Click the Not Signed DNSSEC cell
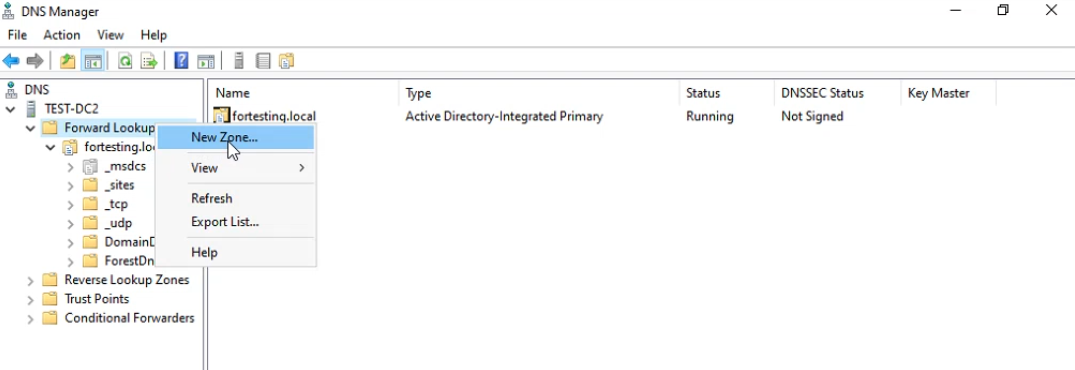The image size is (1075, 370). point(812,116)
